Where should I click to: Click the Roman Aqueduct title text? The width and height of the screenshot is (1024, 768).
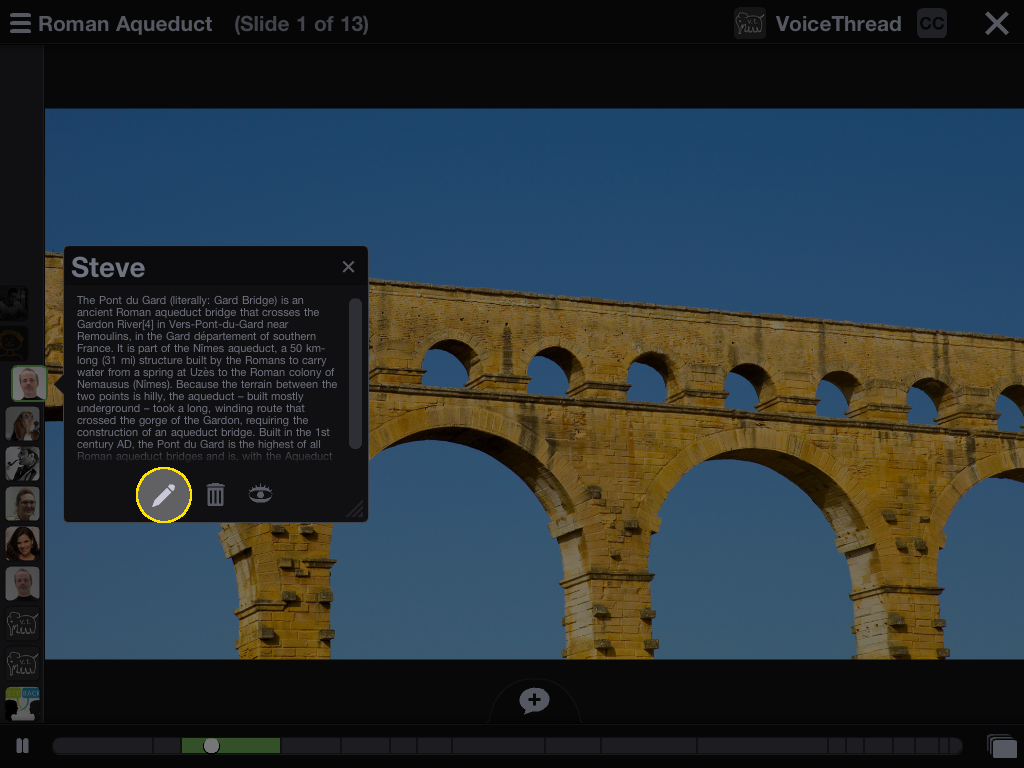(125, 24)
